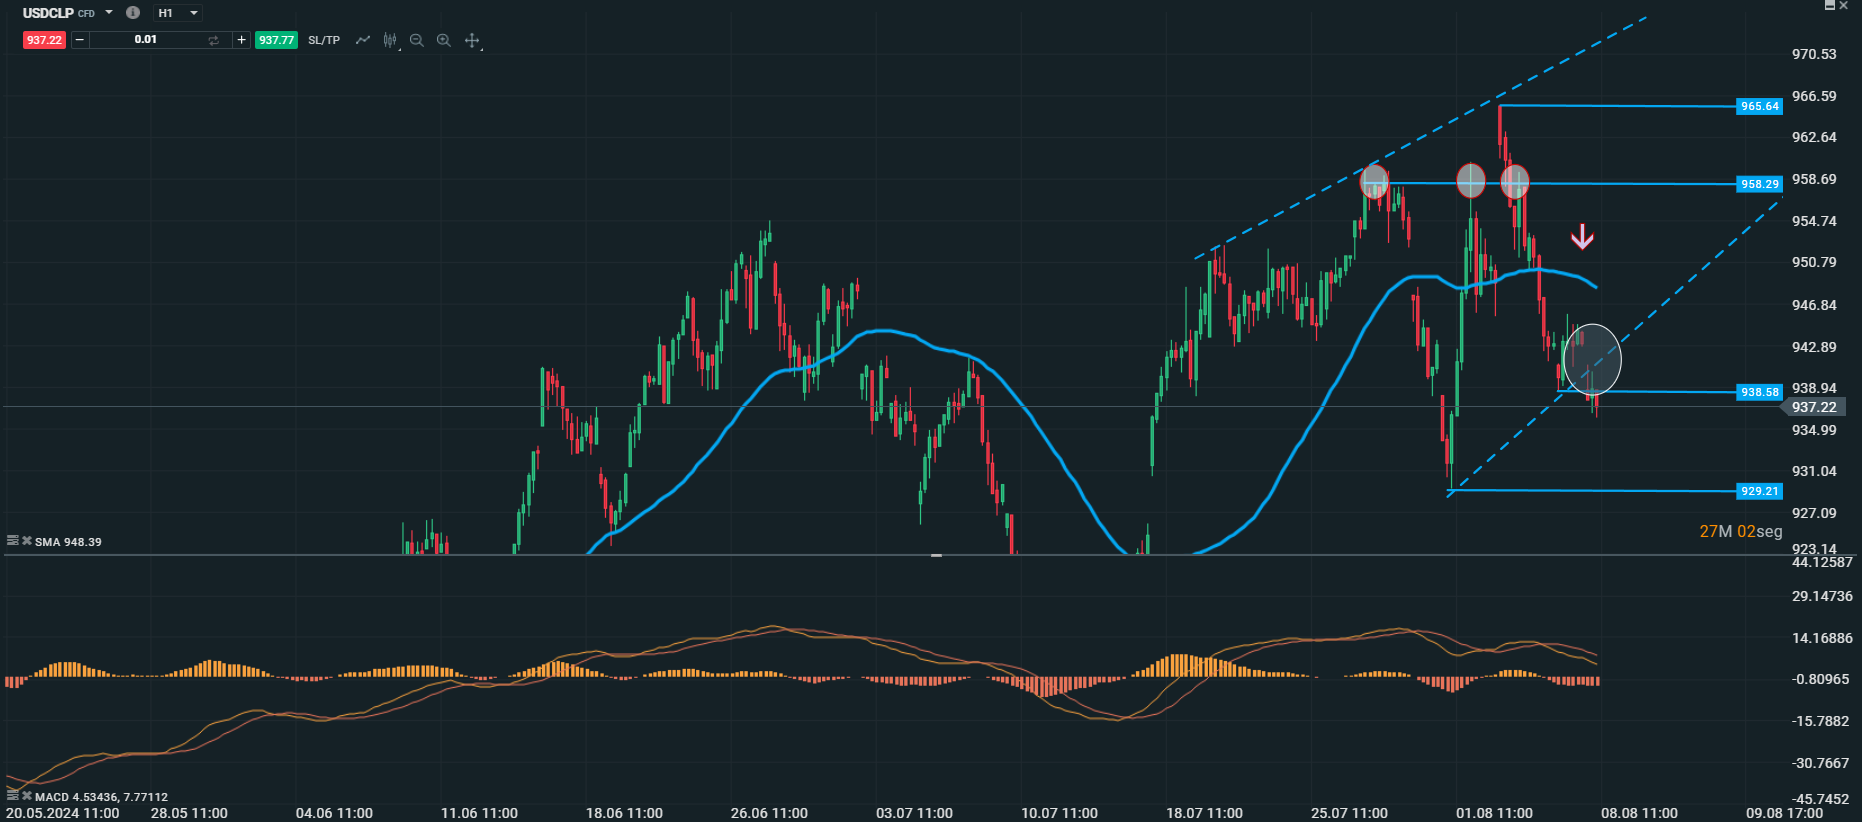Click the 20.05.2024 11:00 date axis label
The width and height of the screenshot is (1862, 822).
(x=62, y=813)
